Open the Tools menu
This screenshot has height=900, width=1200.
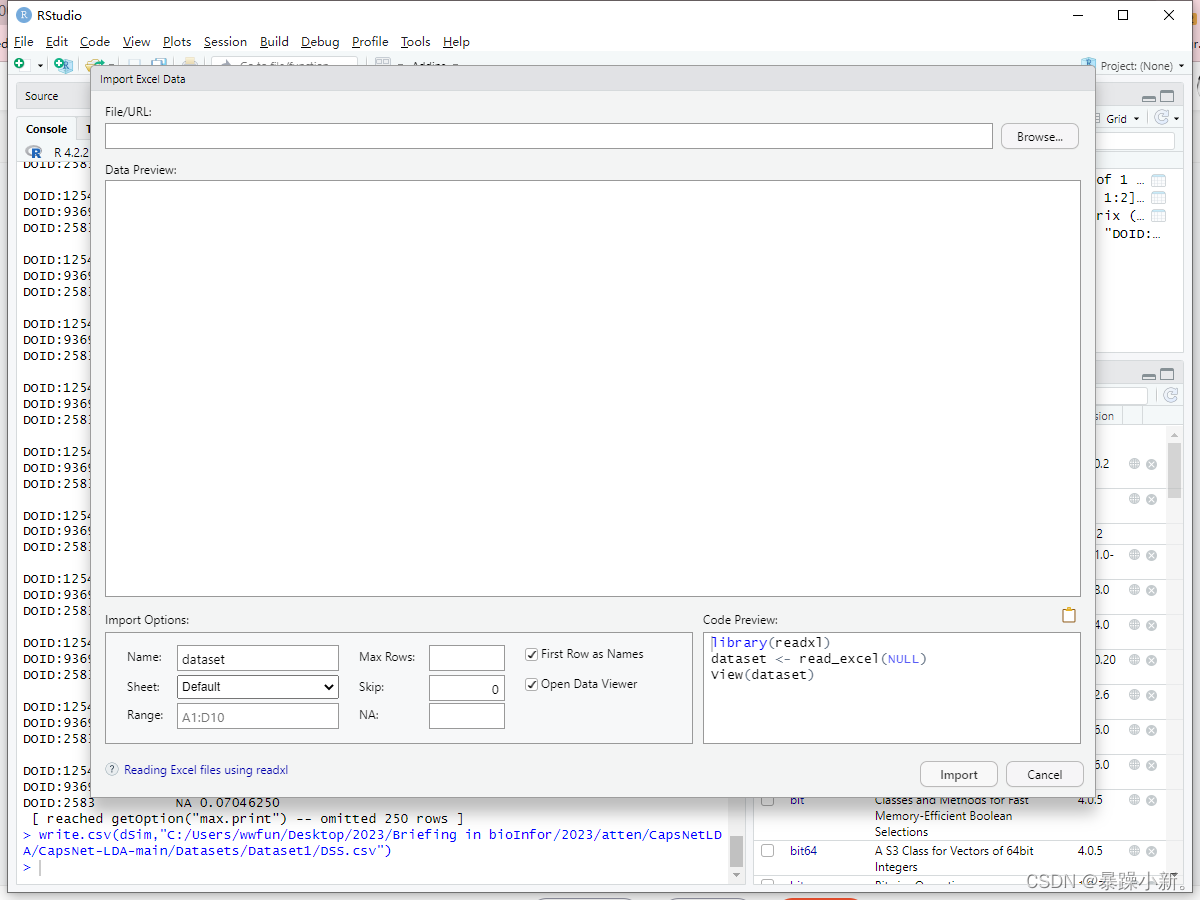click(415, 42)
